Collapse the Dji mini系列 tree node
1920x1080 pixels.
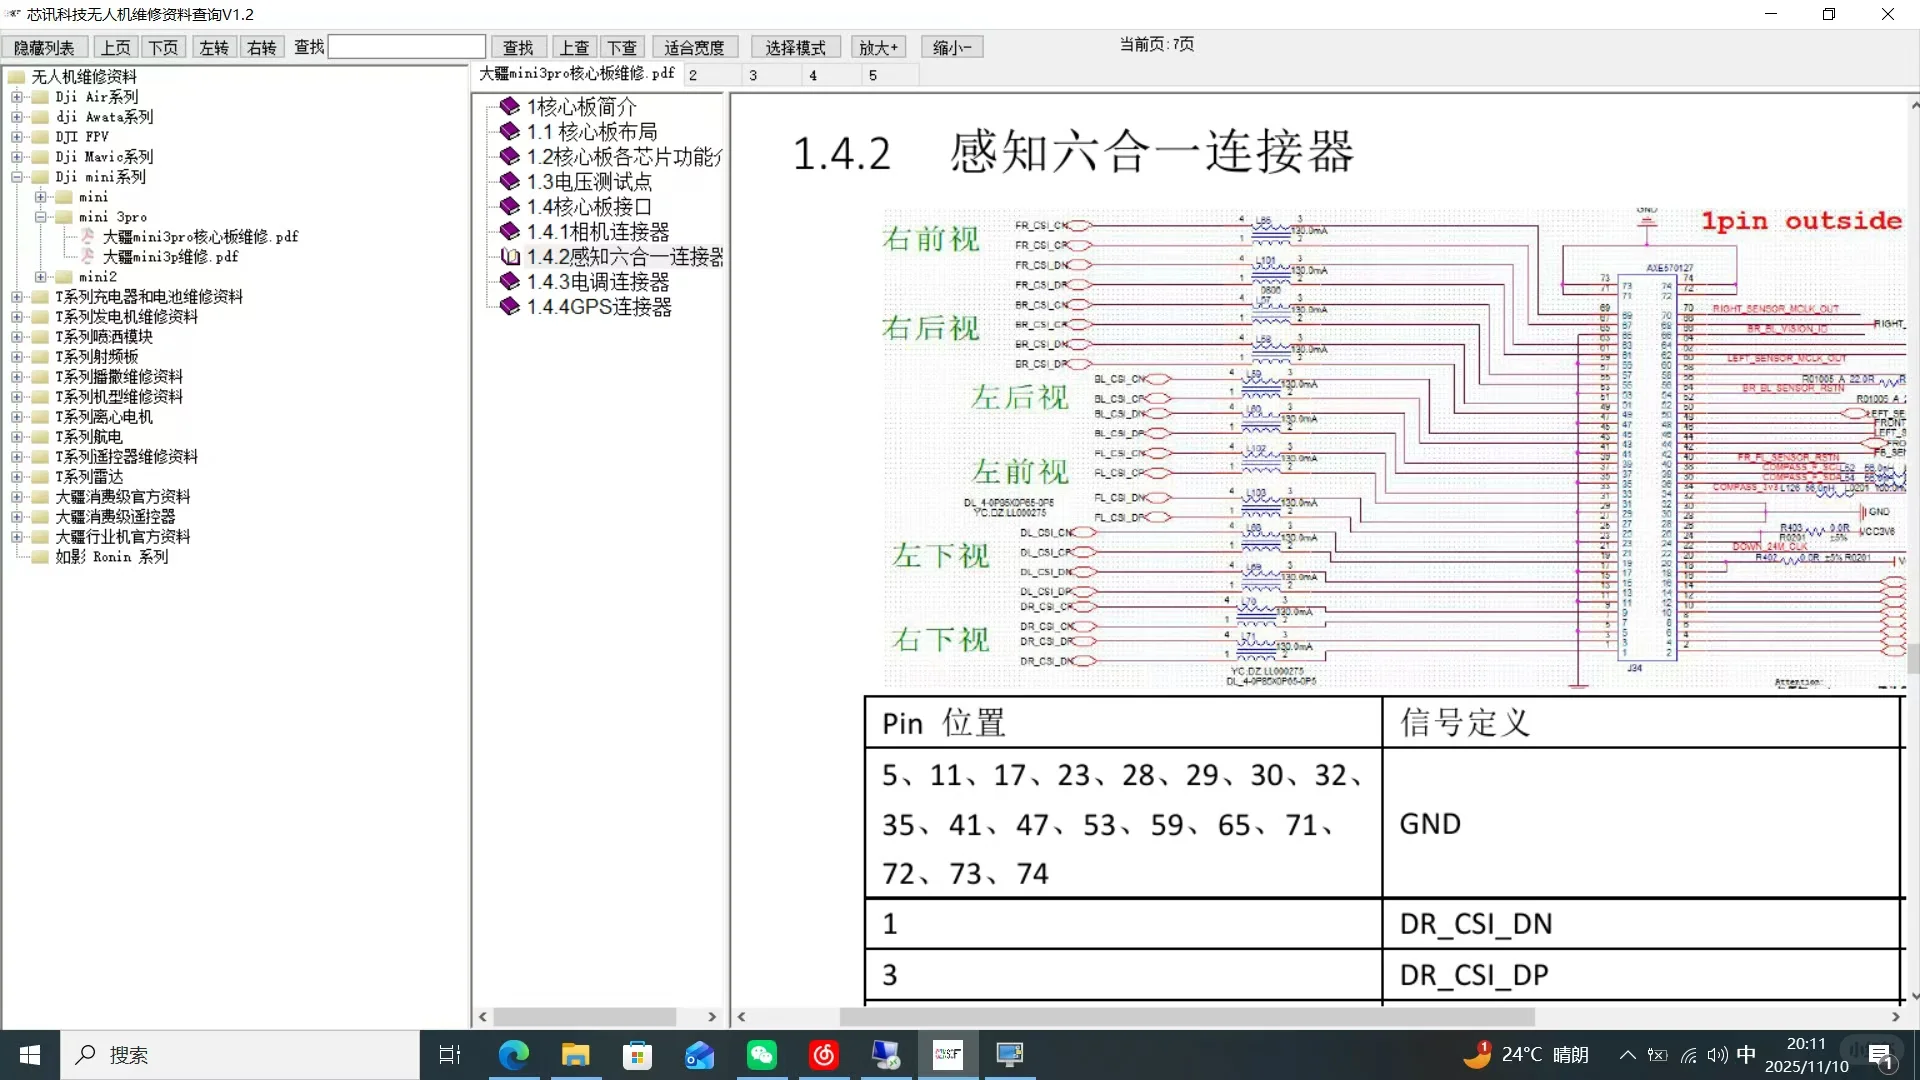pos(16,176)
